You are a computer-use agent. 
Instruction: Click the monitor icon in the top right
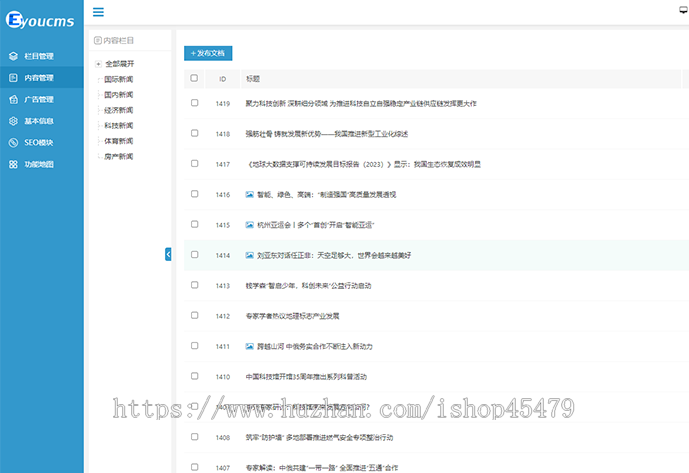[684, 10]
